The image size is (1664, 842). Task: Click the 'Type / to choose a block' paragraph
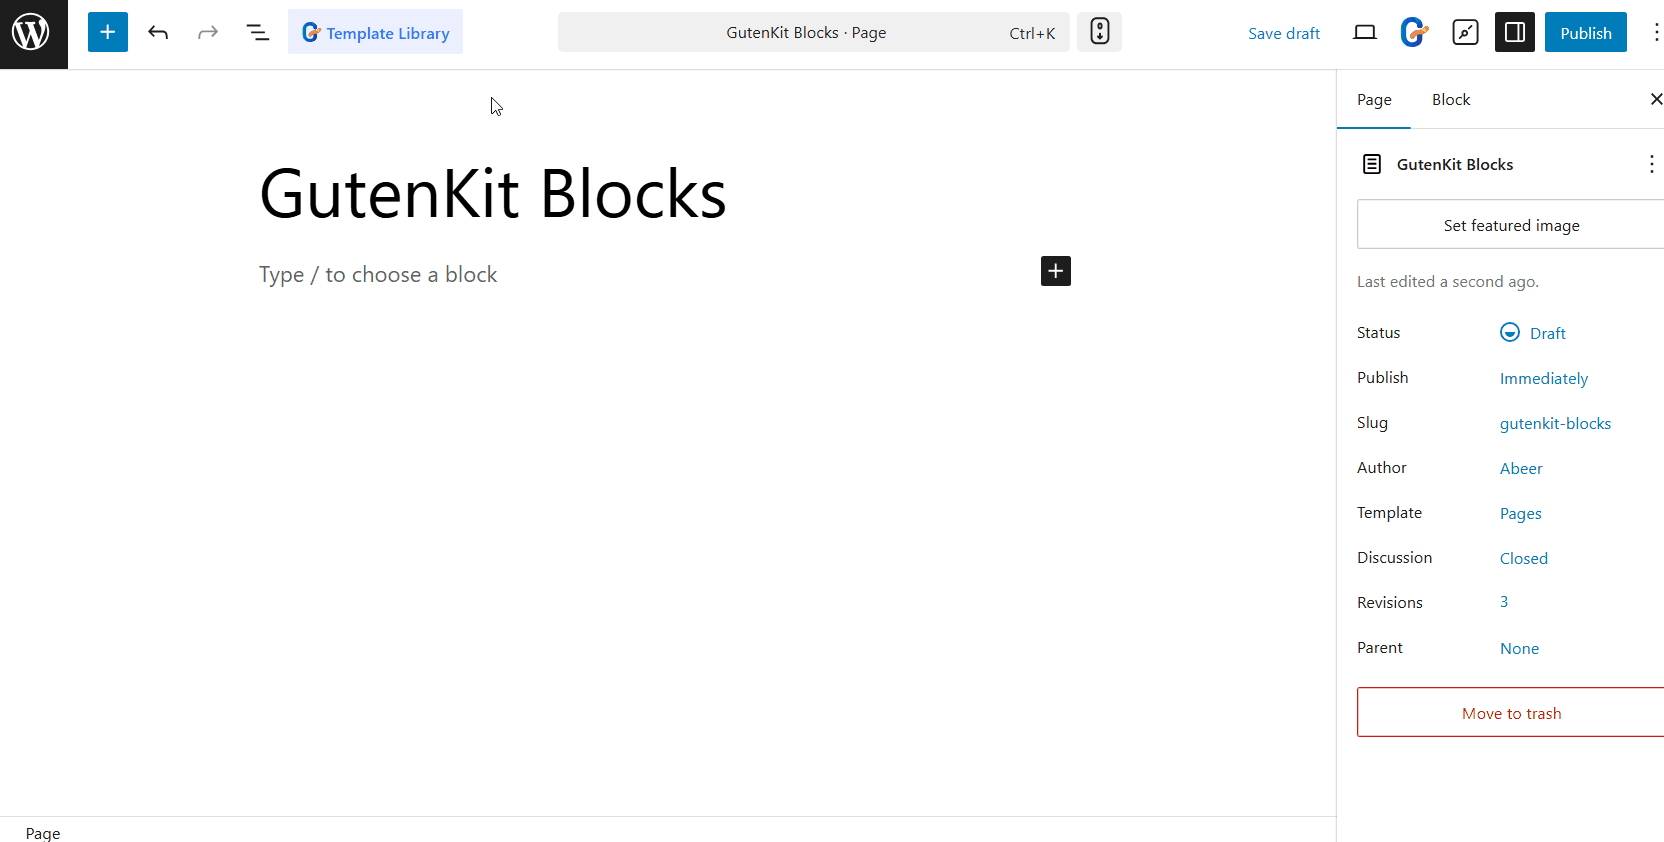[378, 274]
